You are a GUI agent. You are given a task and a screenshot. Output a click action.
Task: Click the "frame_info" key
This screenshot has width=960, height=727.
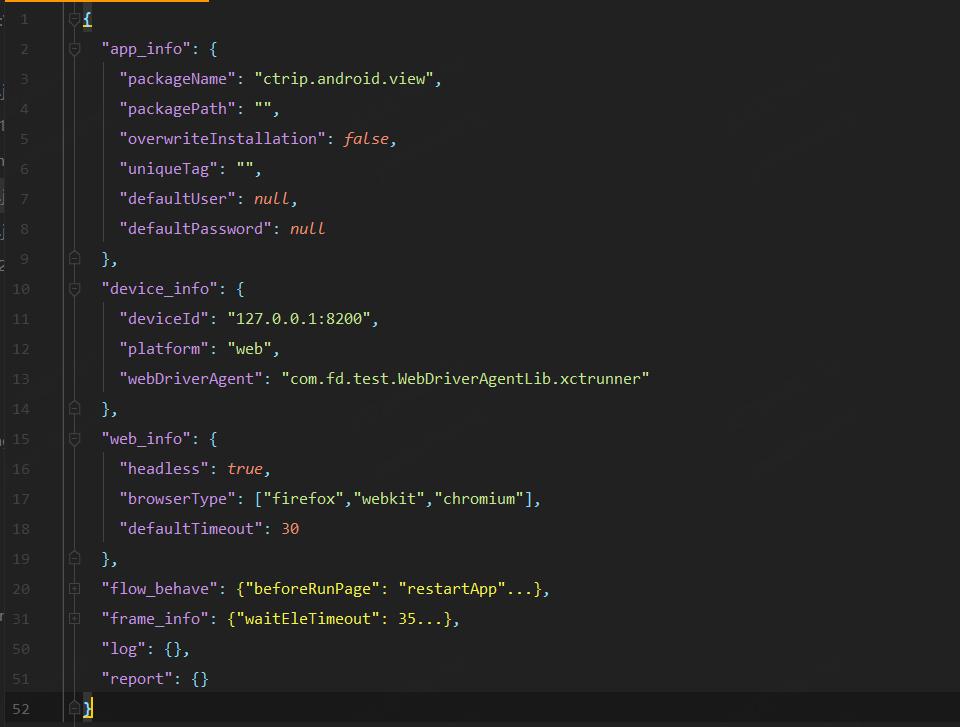155,619
